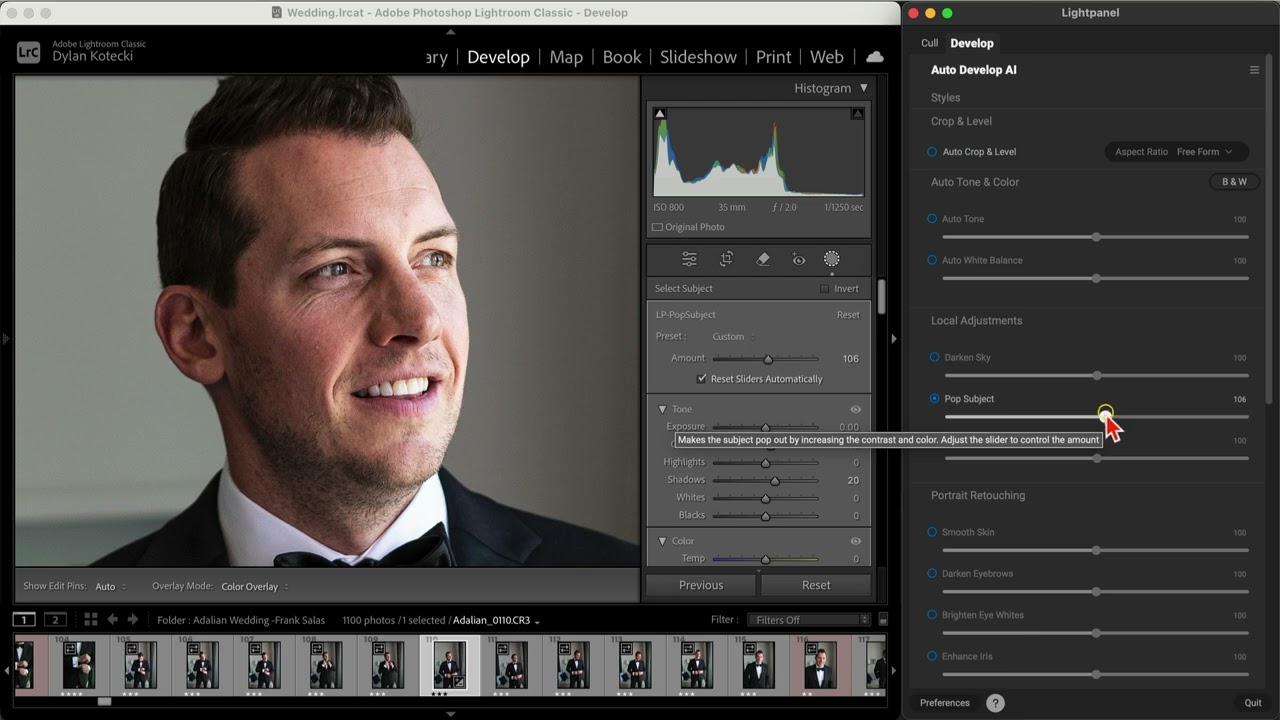Open the Masking tool circle icon
This screenshot has width=1280, height=720.
[831, 259]
